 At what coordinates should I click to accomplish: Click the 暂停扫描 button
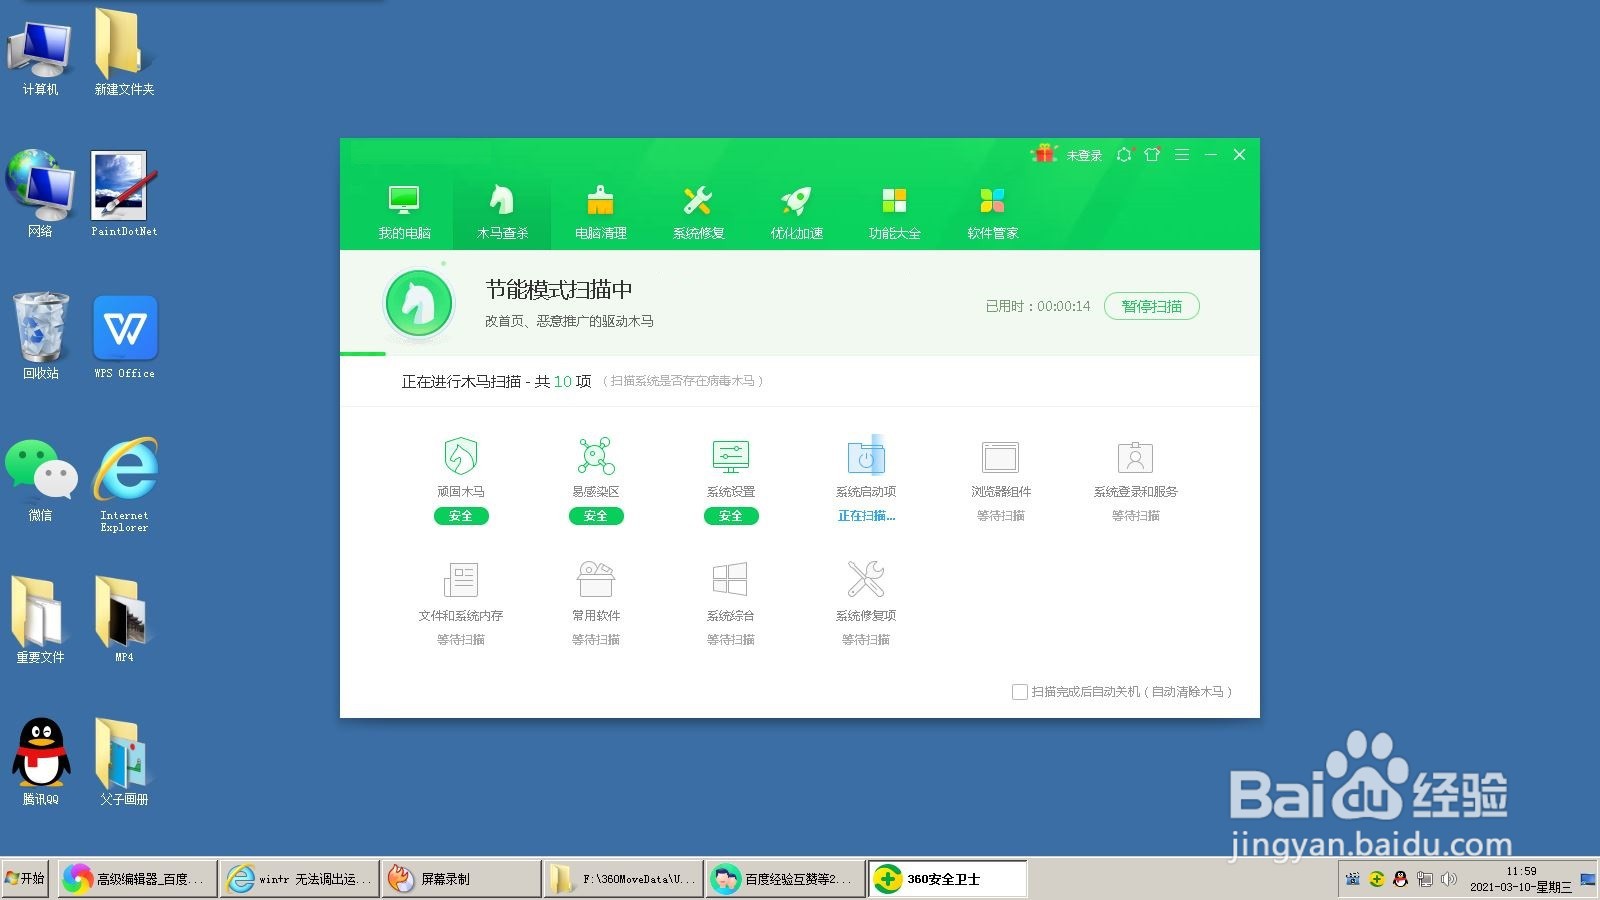pos(1151,306)
